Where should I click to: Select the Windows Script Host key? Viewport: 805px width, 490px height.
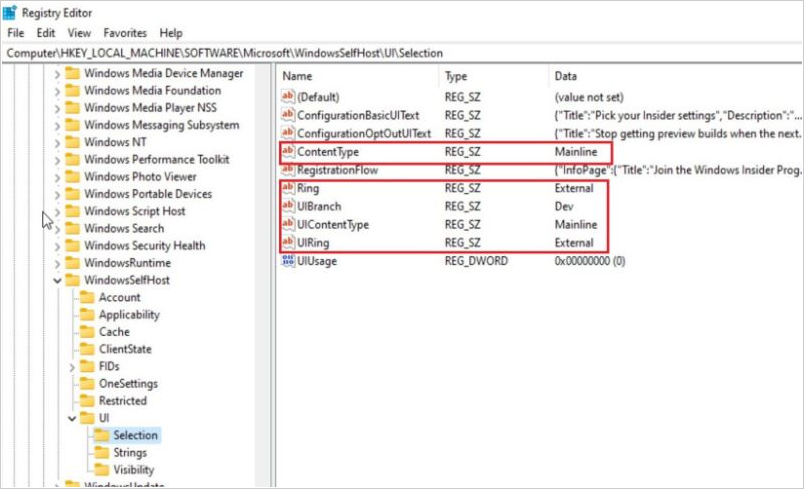pyautogui.click(x=135, y=211)
